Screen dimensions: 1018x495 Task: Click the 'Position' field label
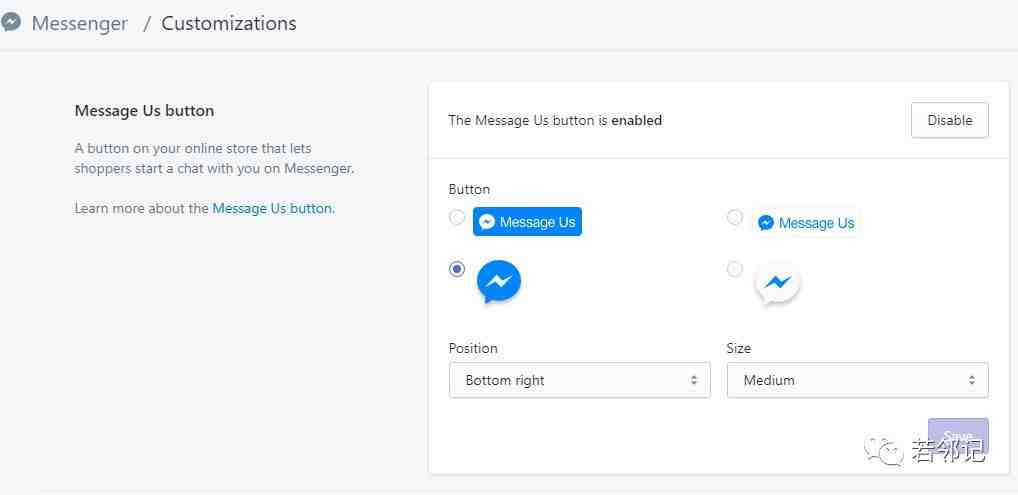pyautogui.click(x=473, y=348)
